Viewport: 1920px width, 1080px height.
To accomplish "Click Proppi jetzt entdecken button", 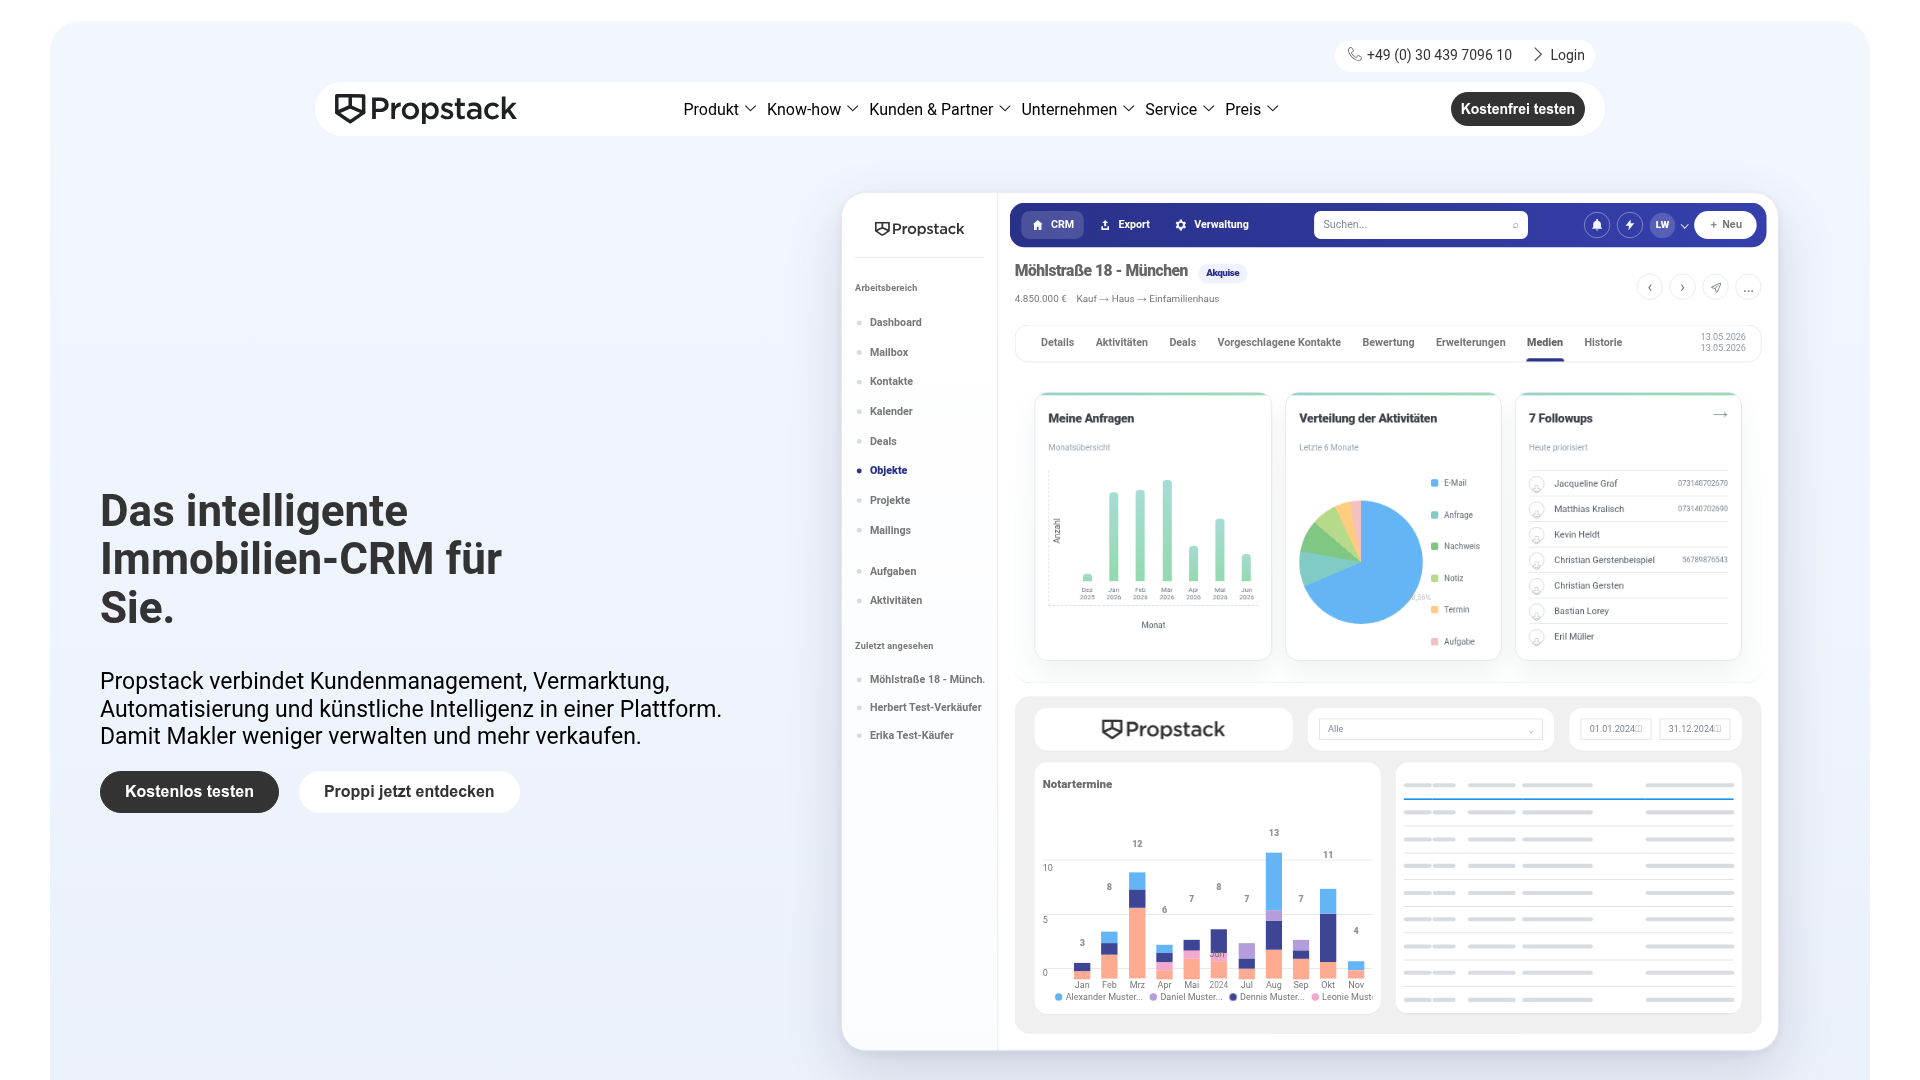I will click(409, 792).
